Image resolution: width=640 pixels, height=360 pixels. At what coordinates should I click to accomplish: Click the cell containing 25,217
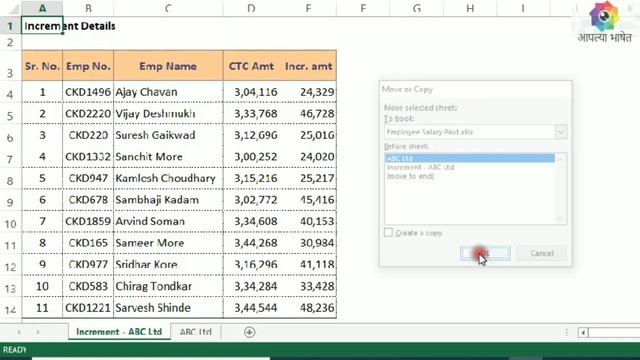[x=308, y=178]
